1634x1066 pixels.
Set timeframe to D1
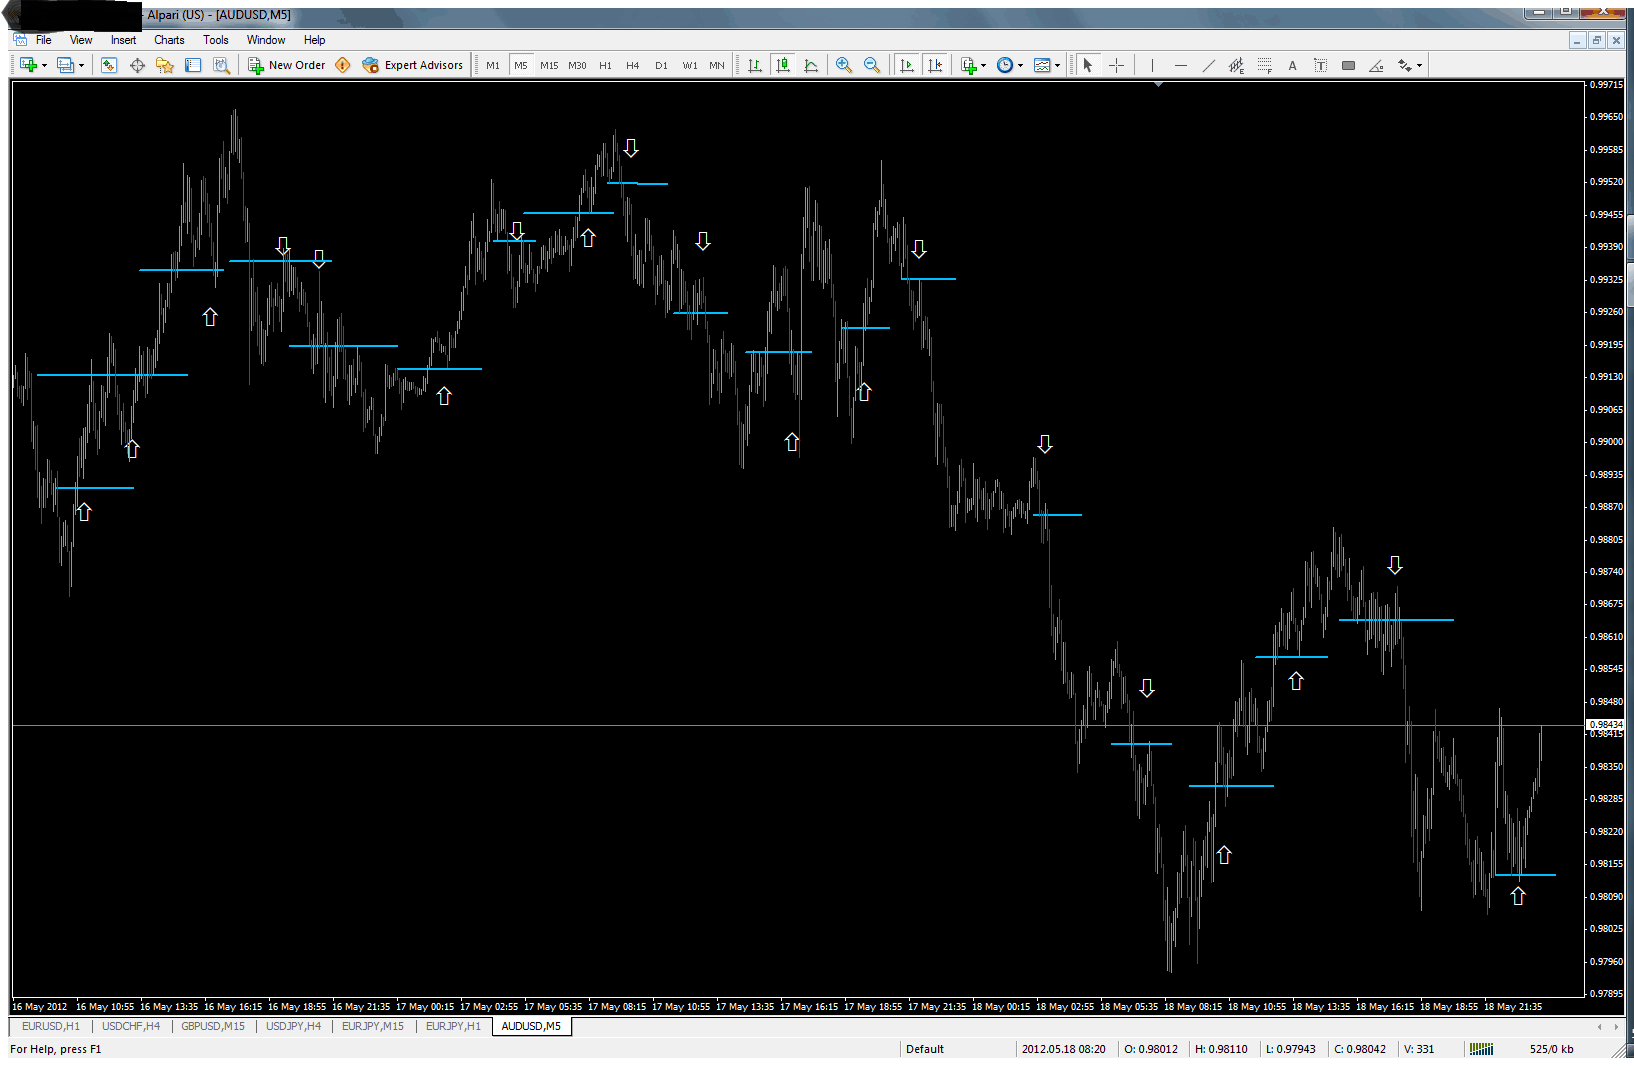click(661, 65)
